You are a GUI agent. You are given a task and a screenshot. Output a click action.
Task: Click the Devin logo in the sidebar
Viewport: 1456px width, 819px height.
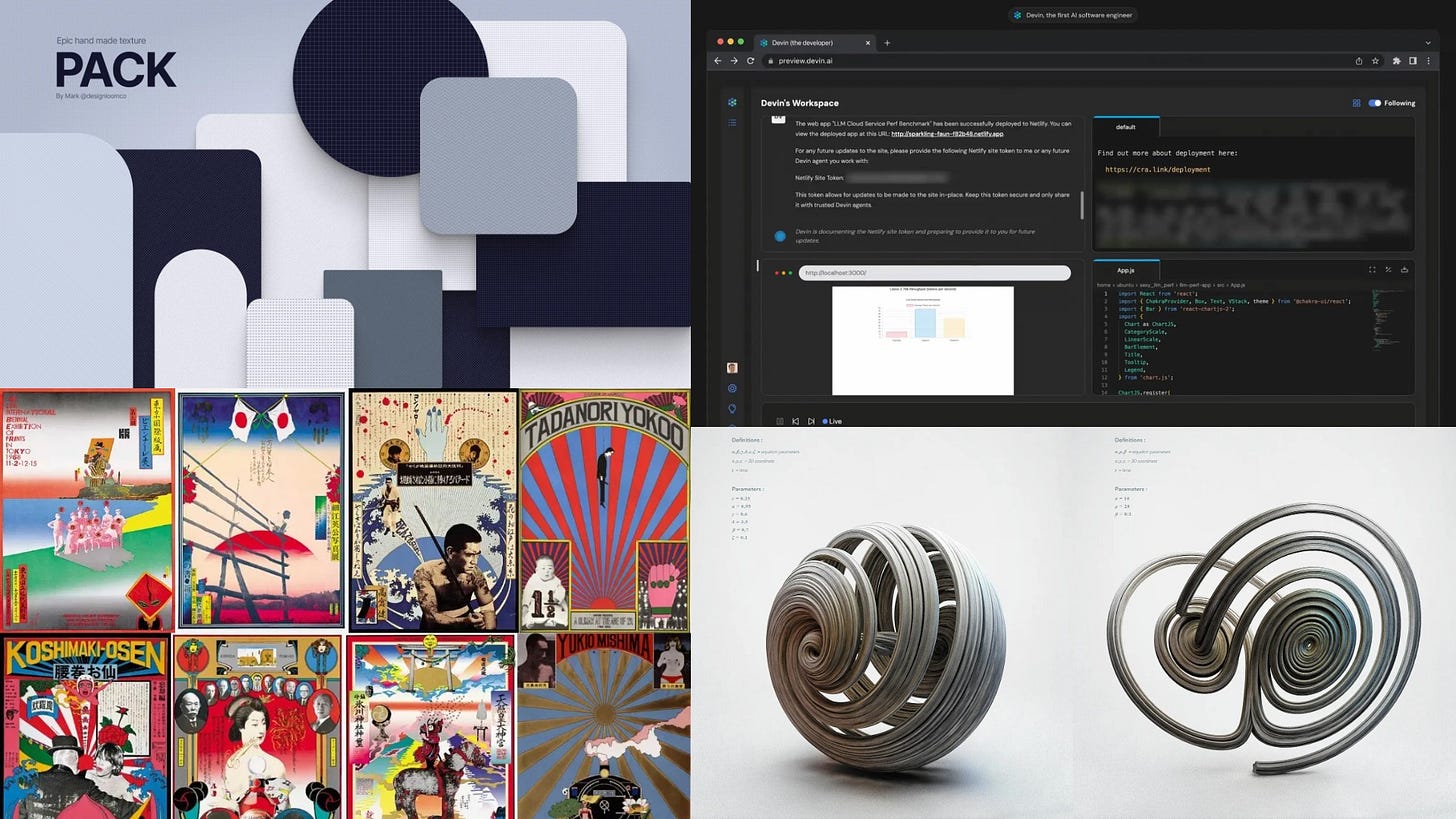click(x=733, y=102)
